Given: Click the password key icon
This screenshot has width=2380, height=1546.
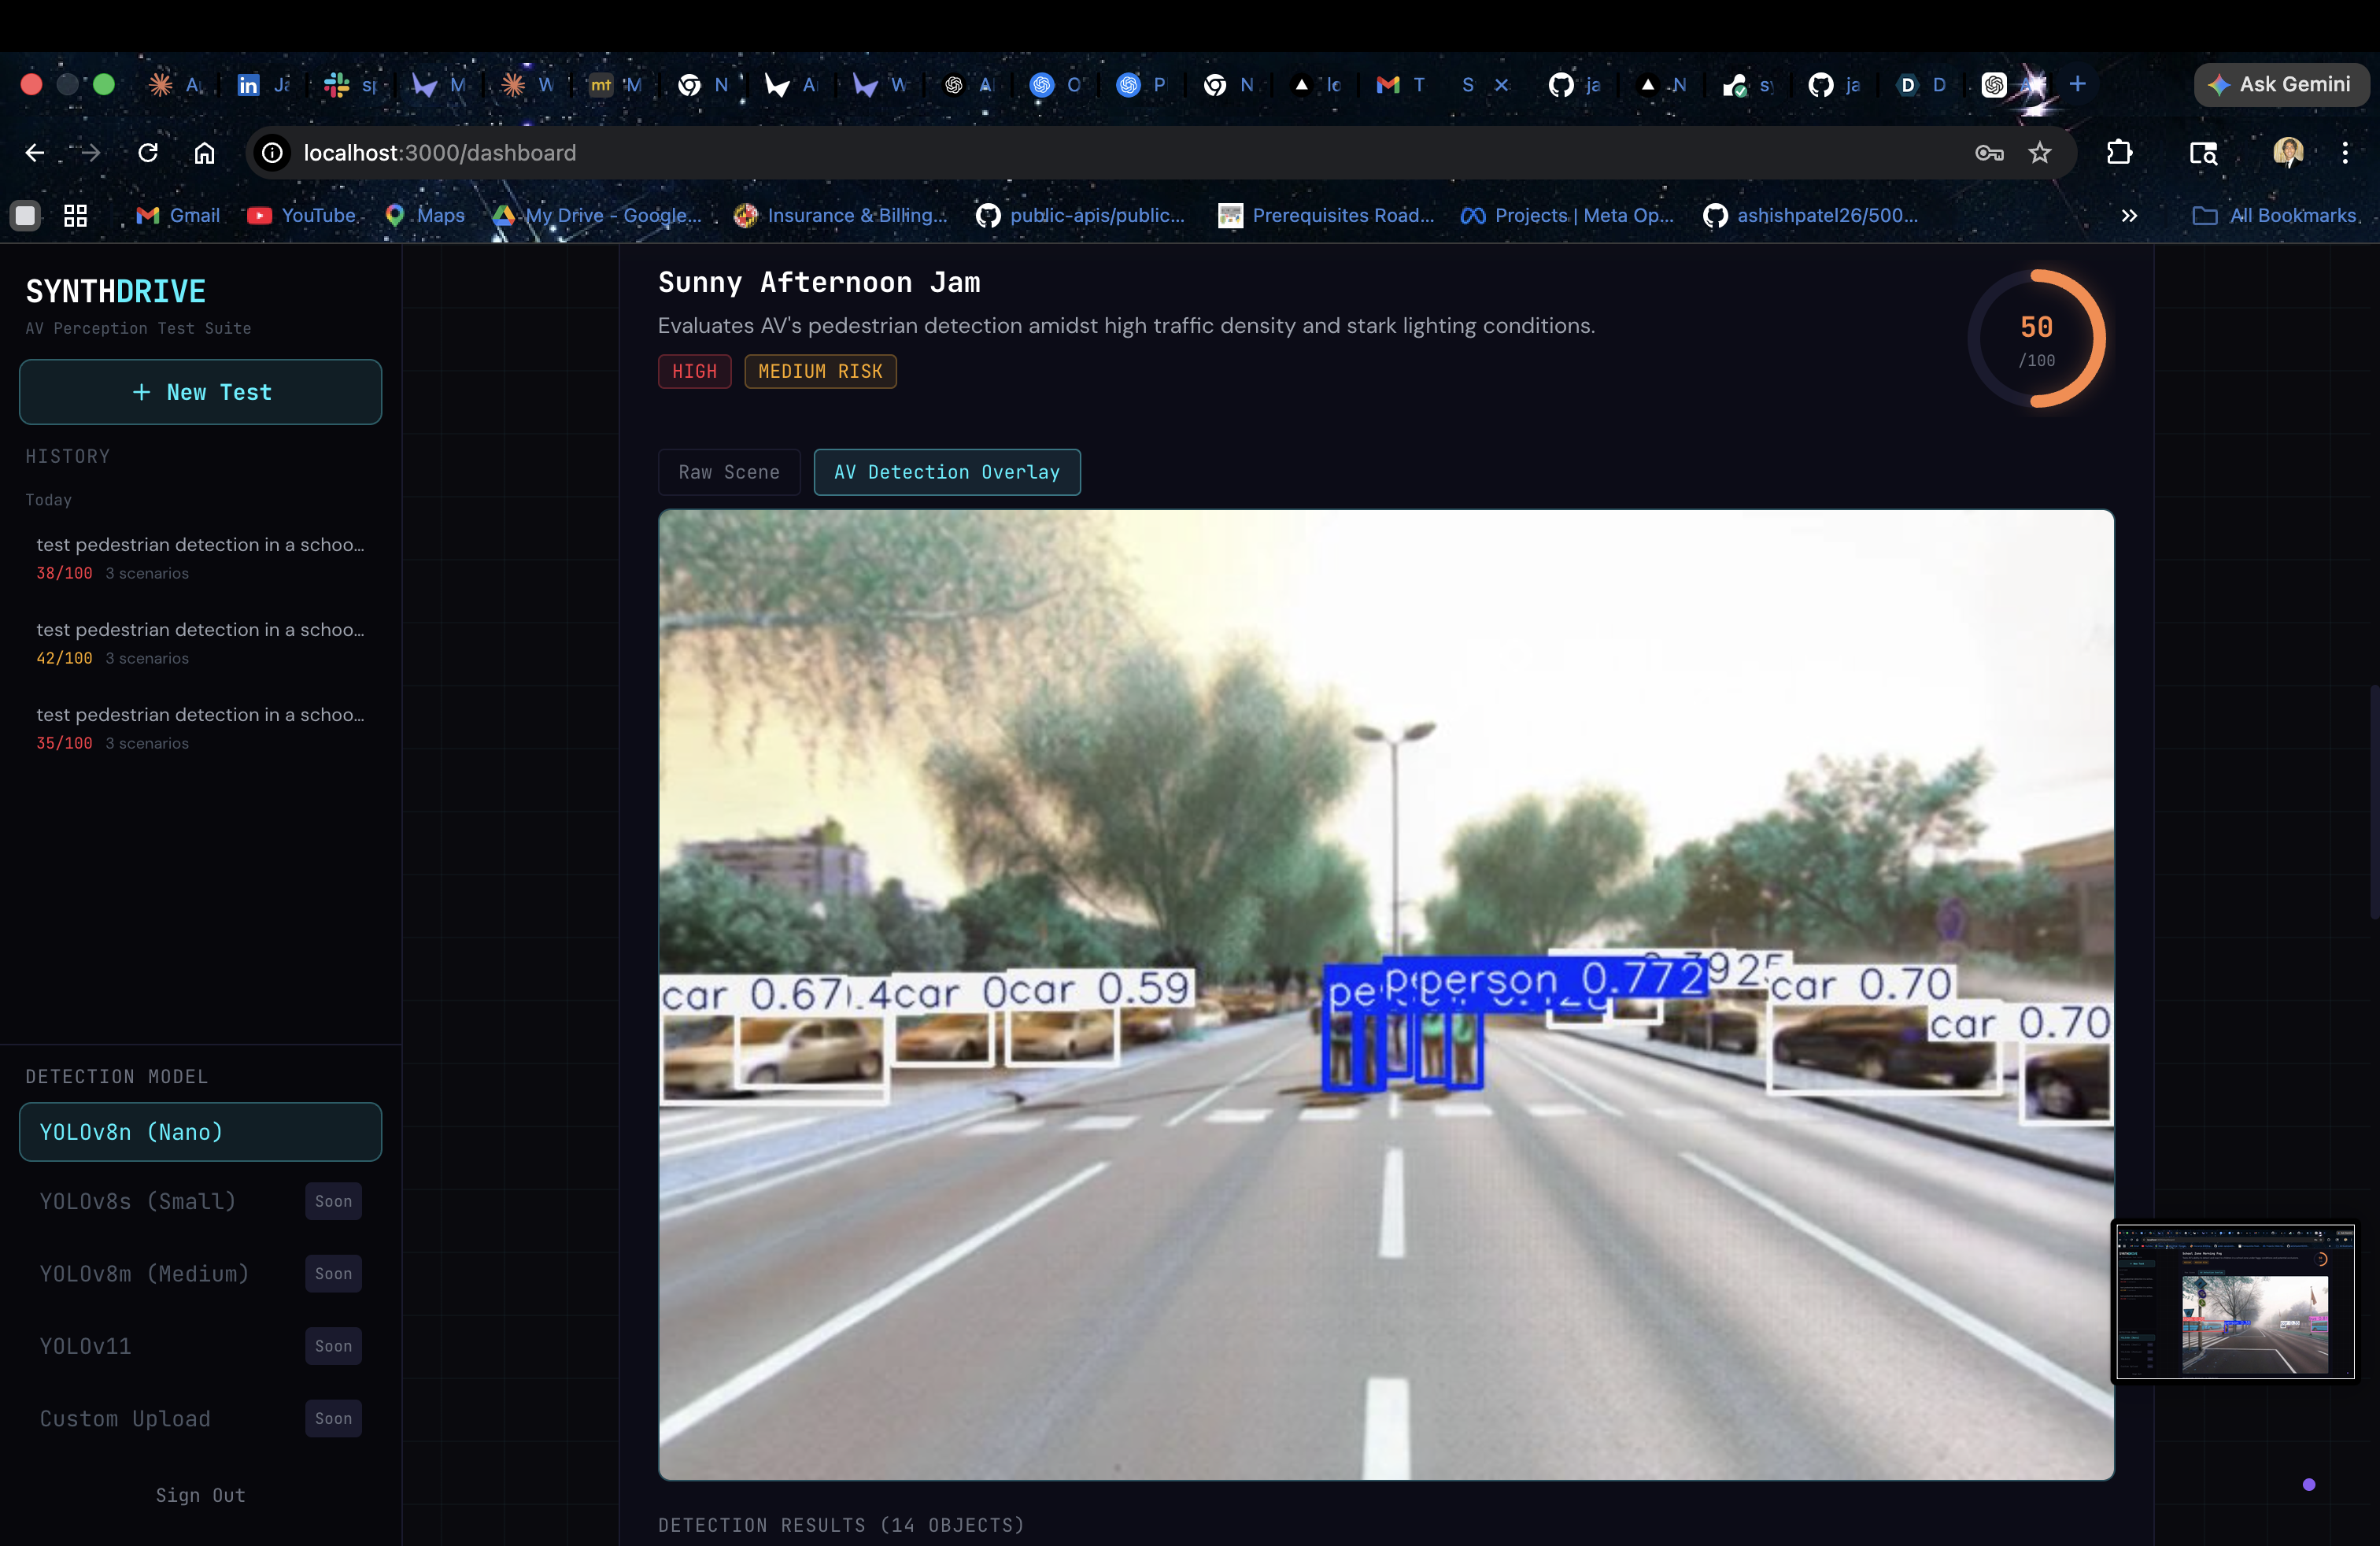Looking at the screenshot, I should (1988, 153).
